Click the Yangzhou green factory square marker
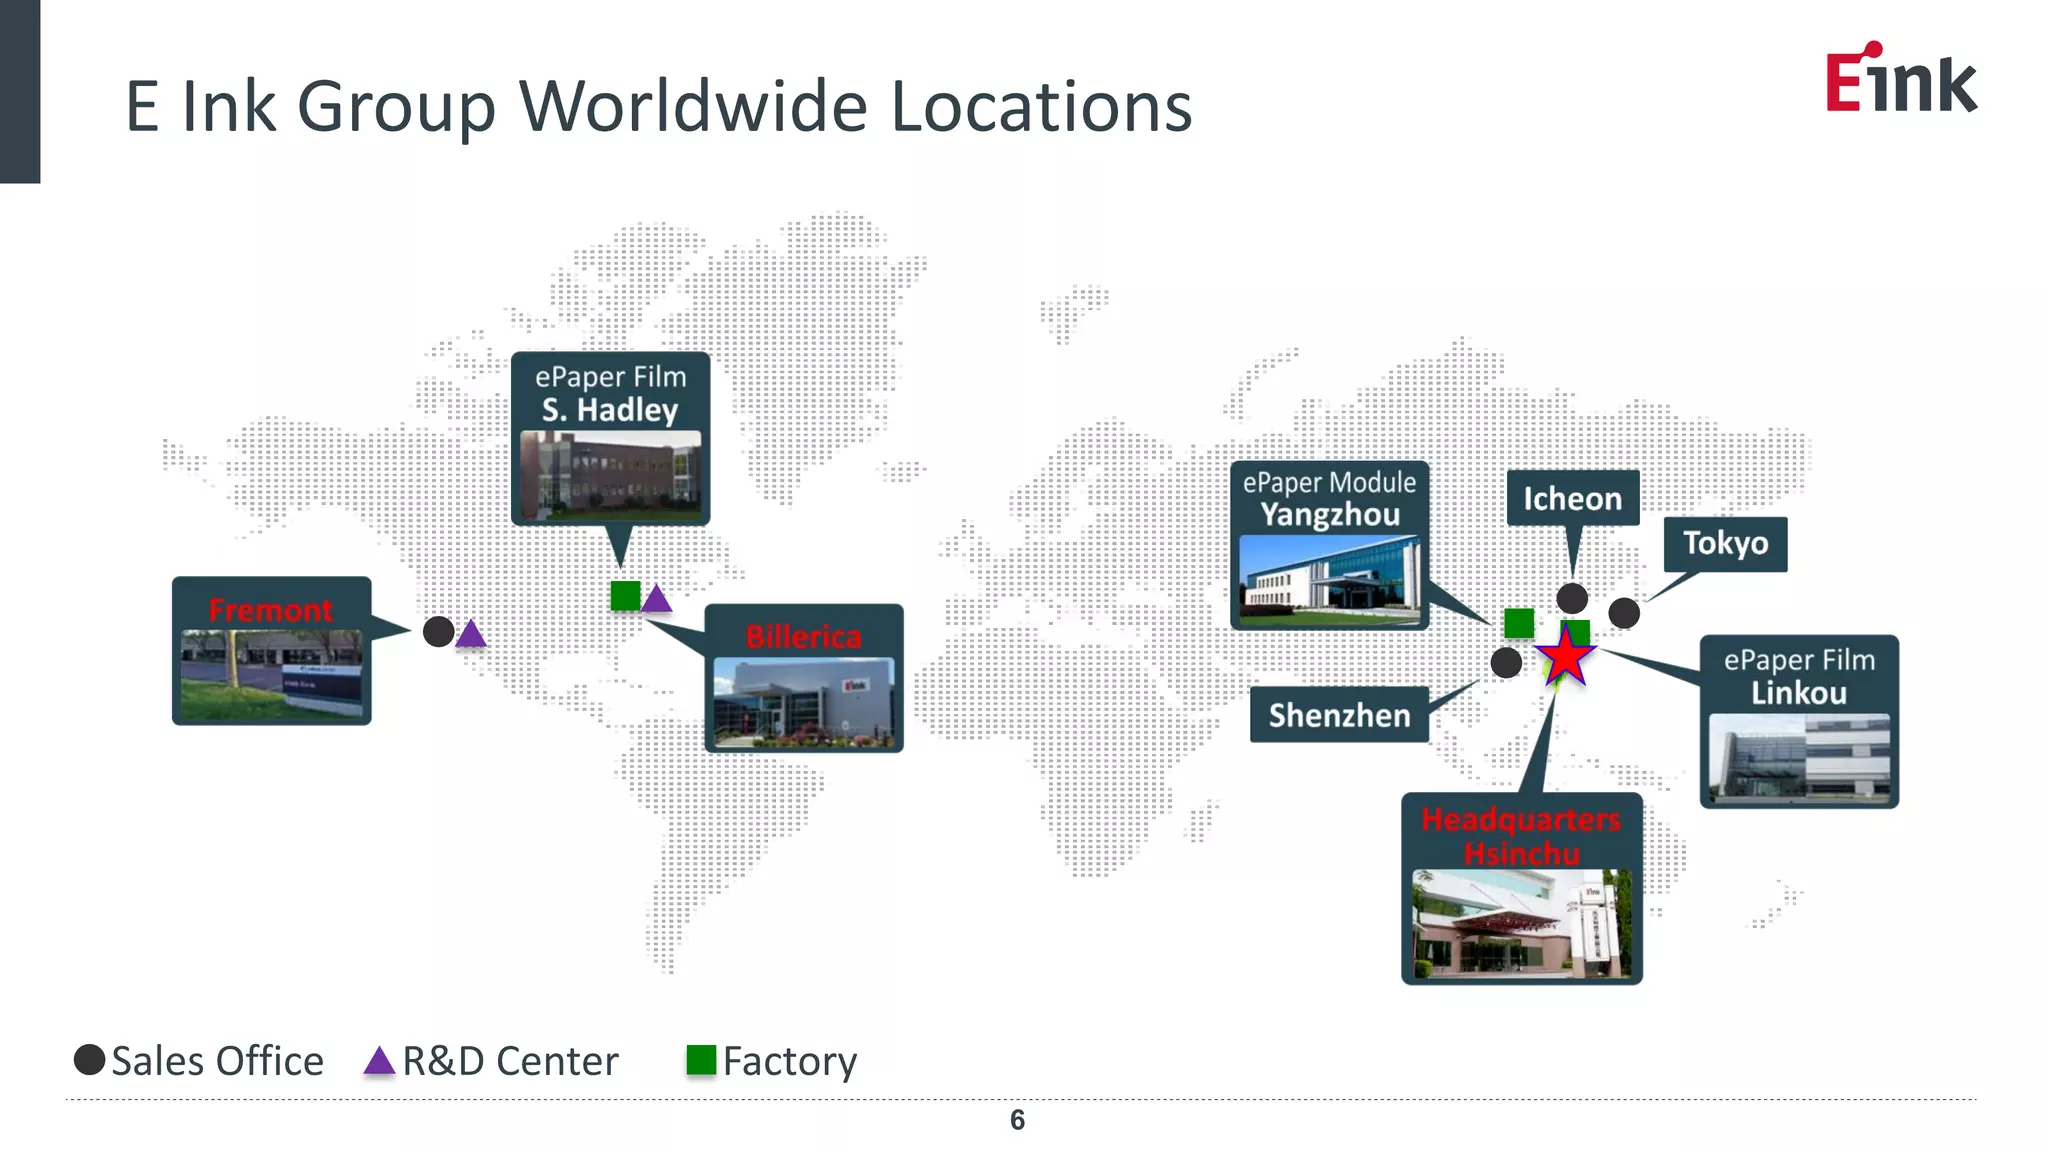The width and height of the screenshot is (2048, 1152). 1519,623
